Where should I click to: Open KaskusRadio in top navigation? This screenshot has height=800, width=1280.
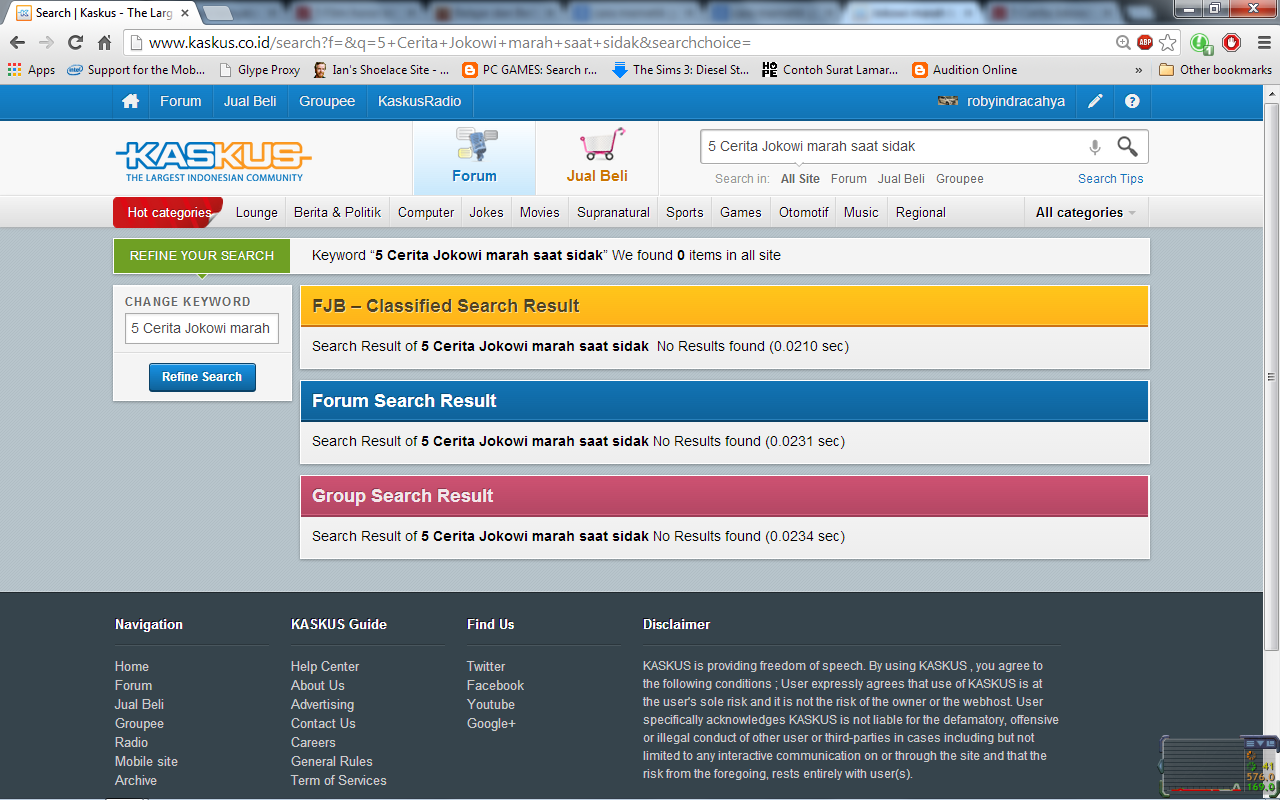420,101
